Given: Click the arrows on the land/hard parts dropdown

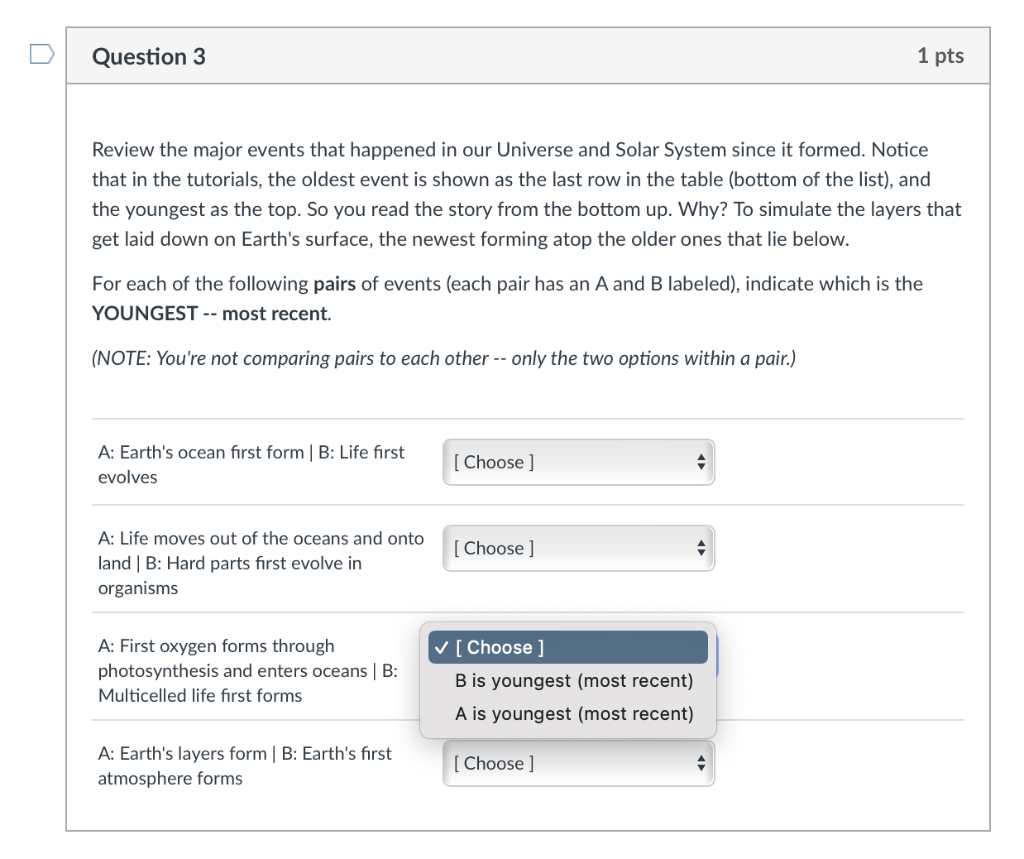Looking at the screenshot, I should coord(701,548).
